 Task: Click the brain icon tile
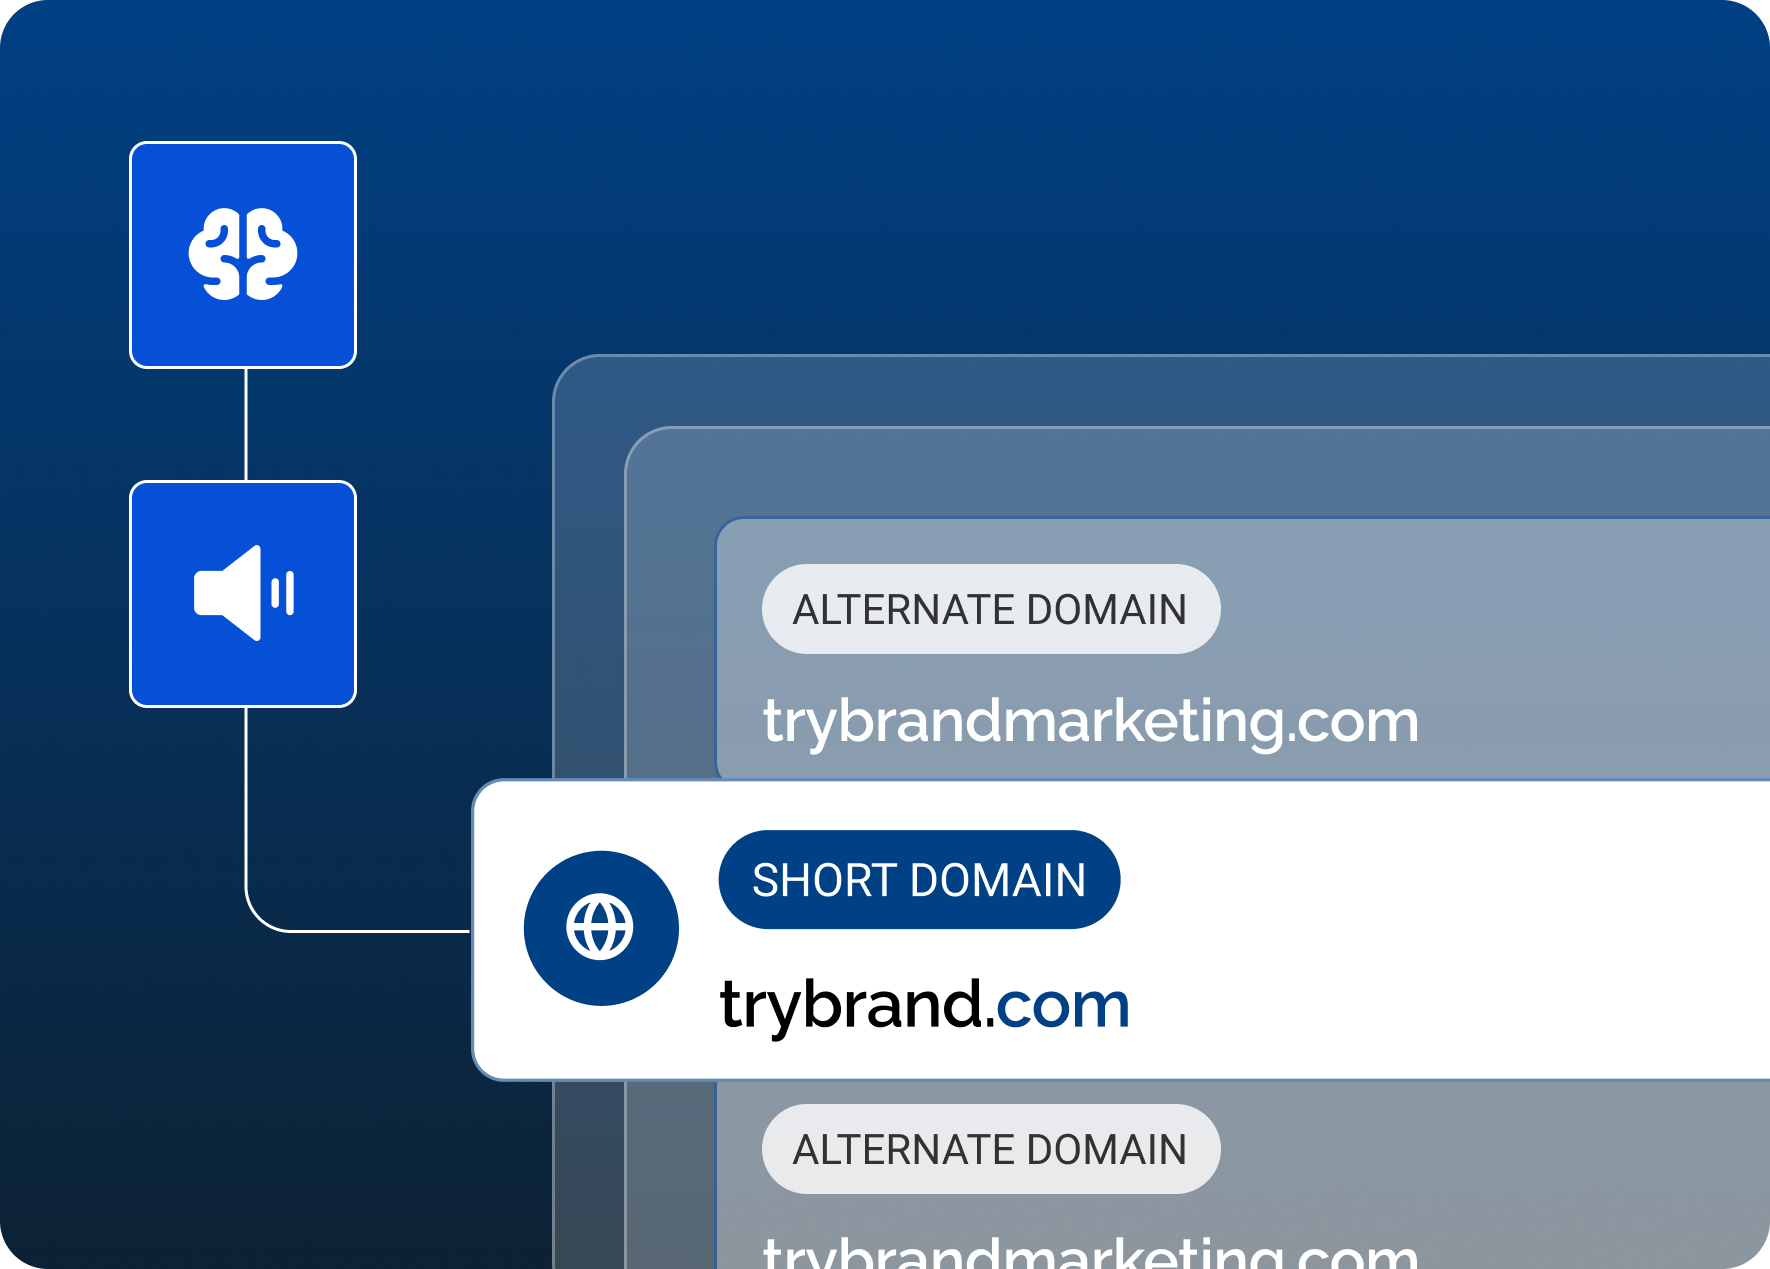[243, 255]
